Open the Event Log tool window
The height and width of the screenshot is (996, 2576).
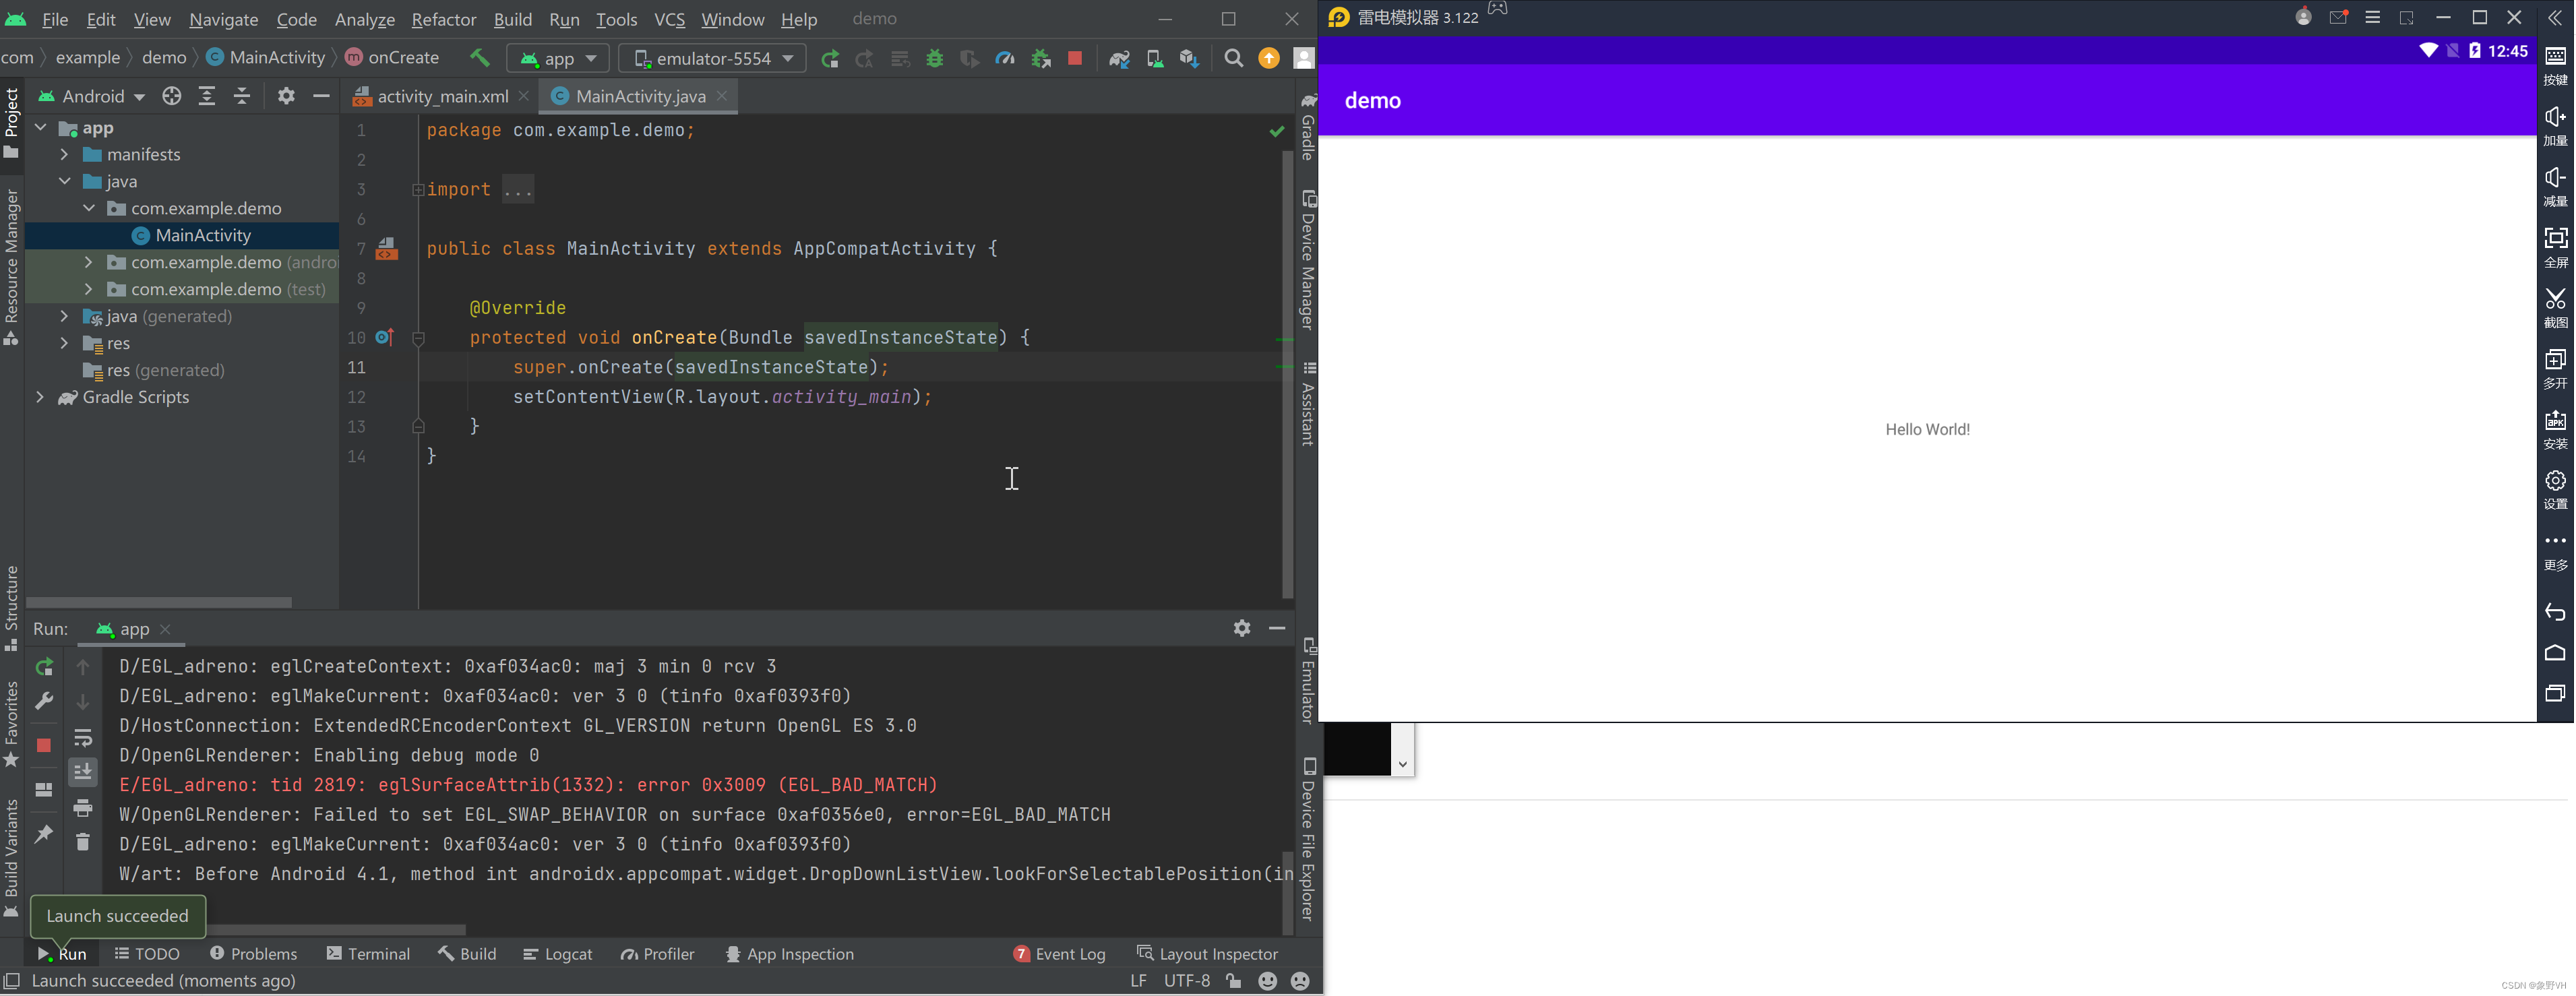click(1059, 954)
